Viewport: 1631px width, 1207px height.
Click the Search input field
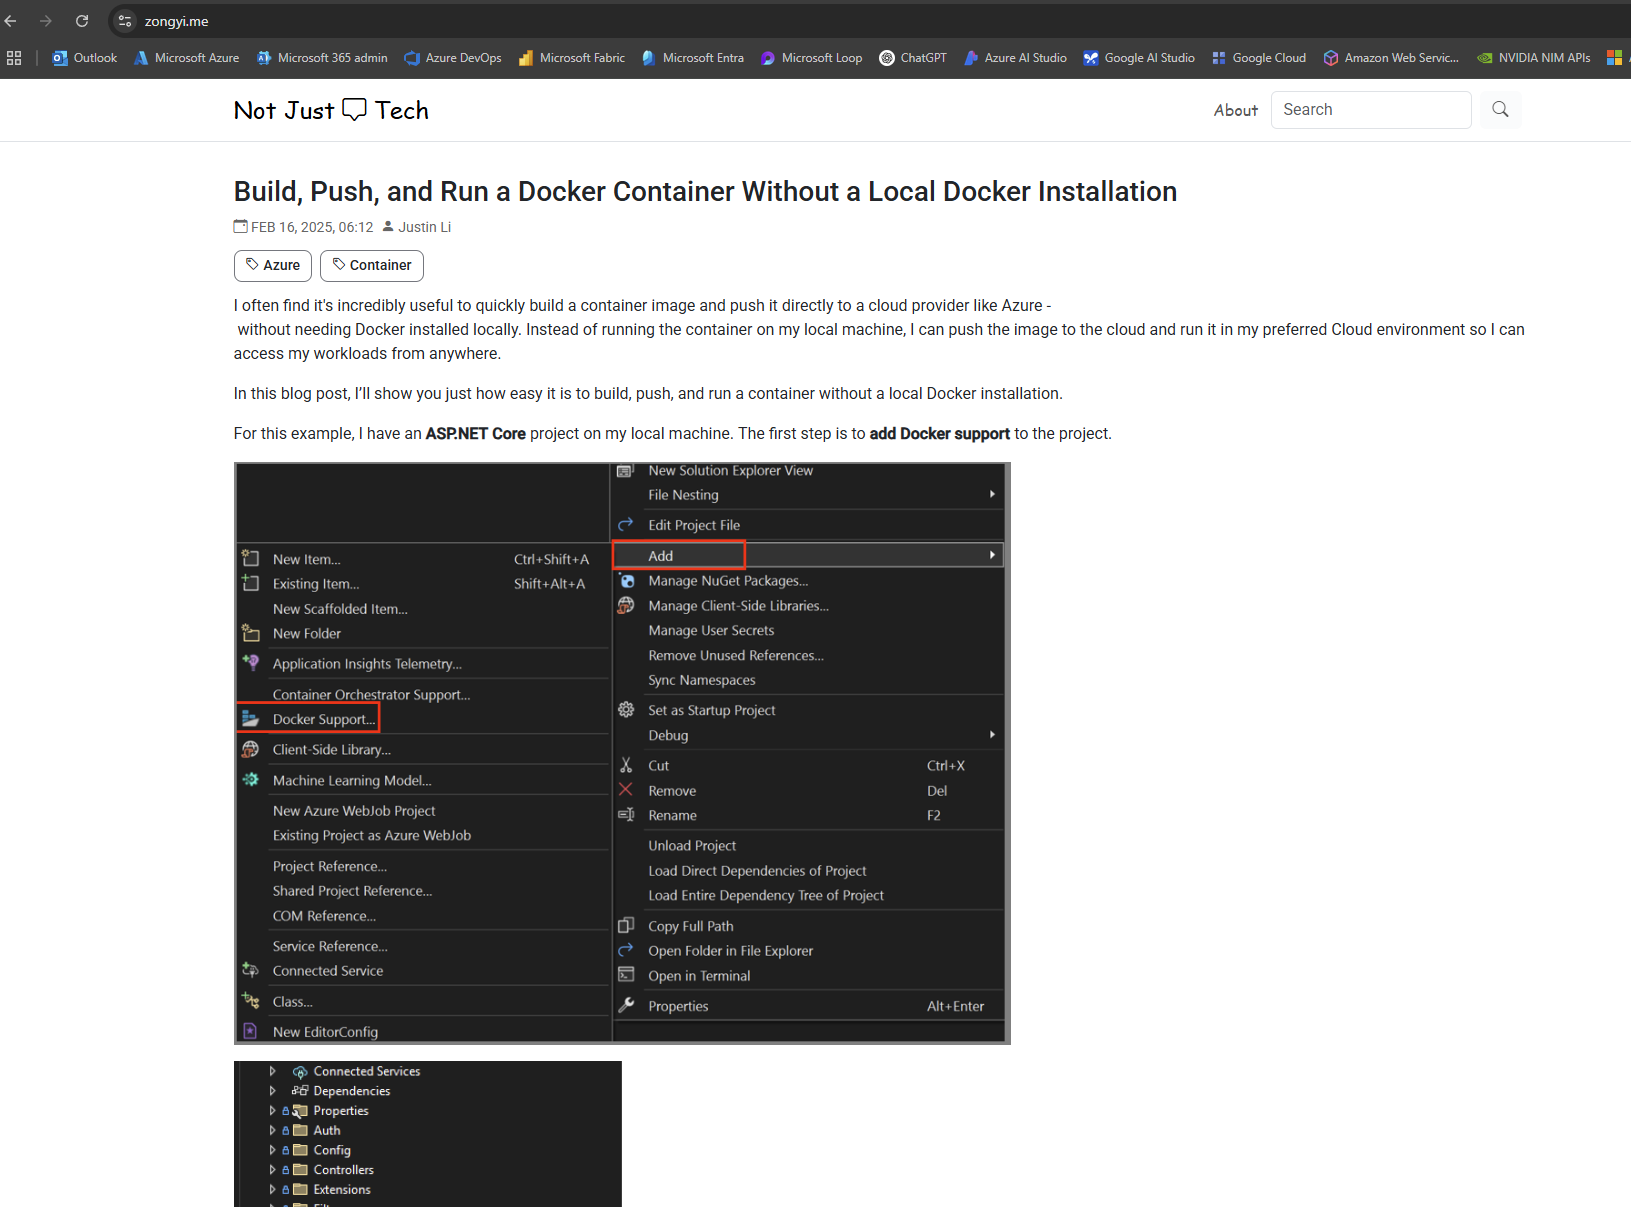click(1371, 110)
